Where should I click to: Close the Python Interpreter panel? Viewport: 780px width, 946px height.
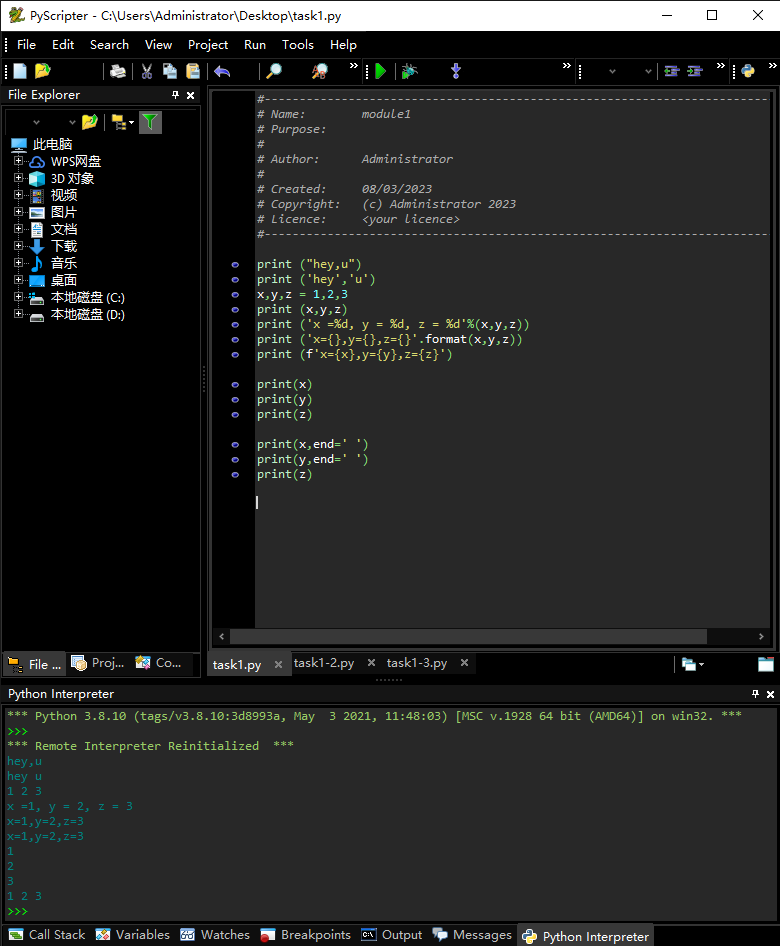(770, 694)
